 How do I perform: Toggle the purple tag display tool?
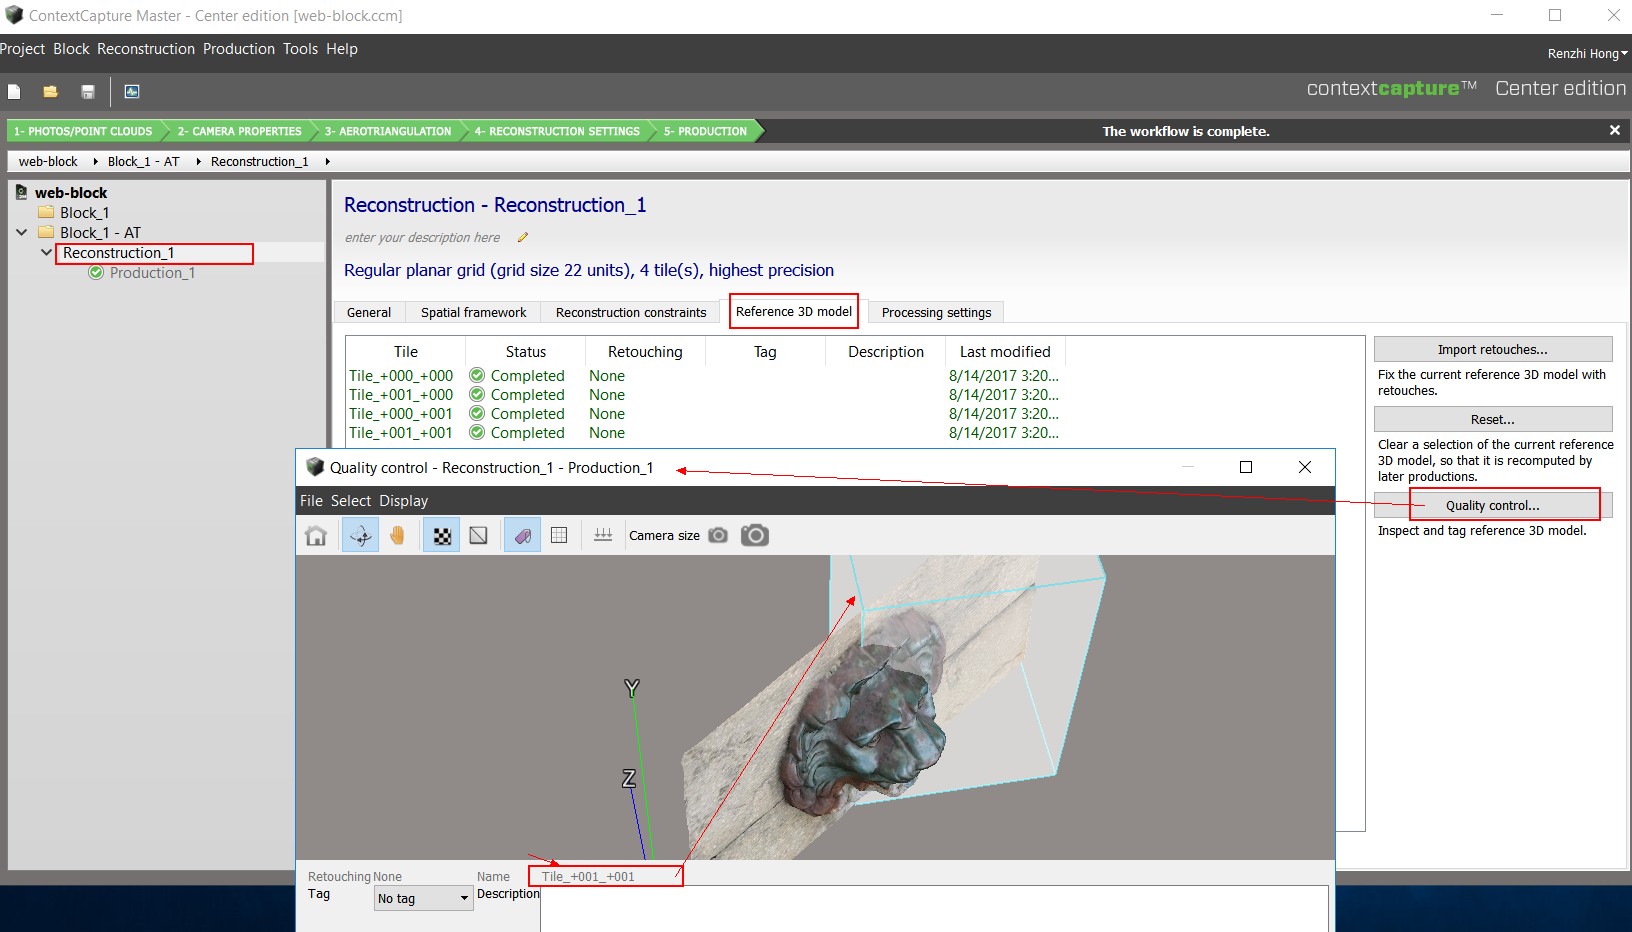tap(522, 536)
